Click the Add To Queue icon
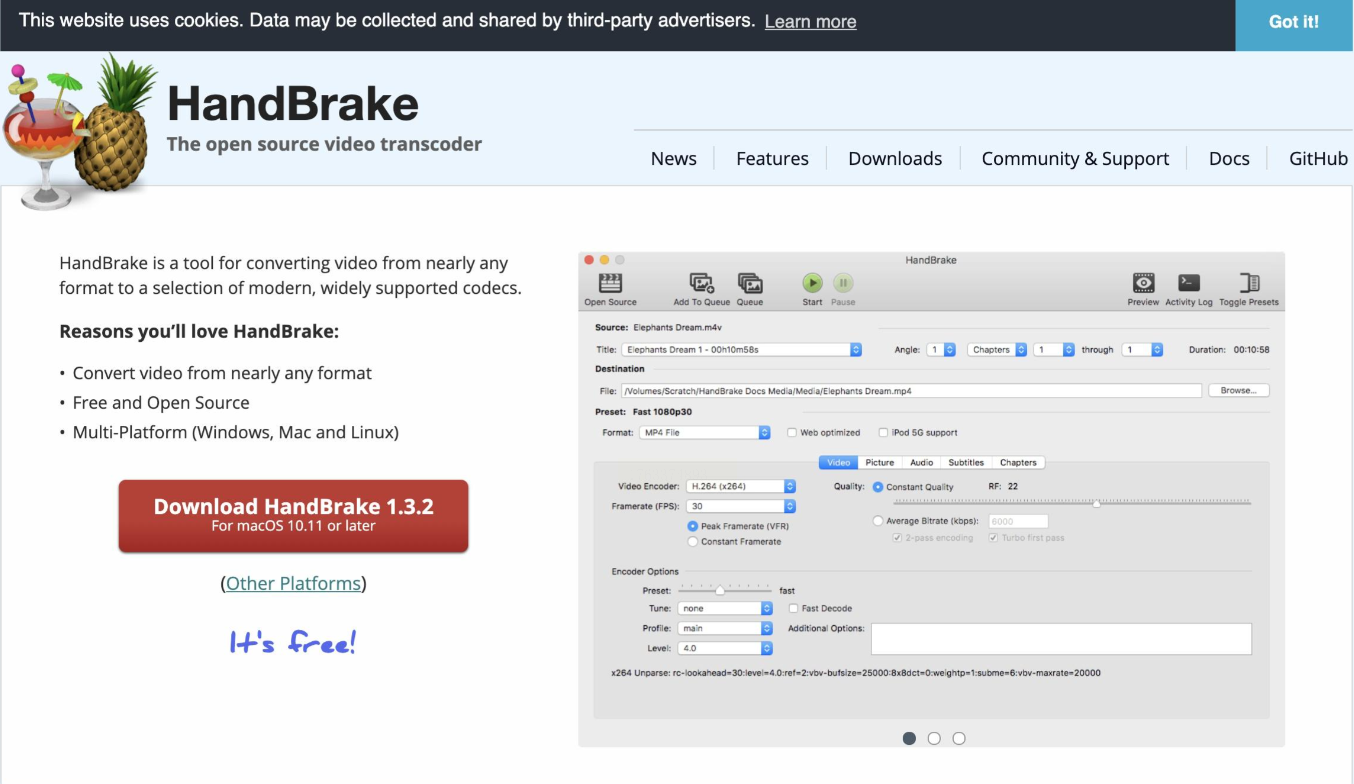This screenshot has width=1354, height=784. [x=702, y=284]
